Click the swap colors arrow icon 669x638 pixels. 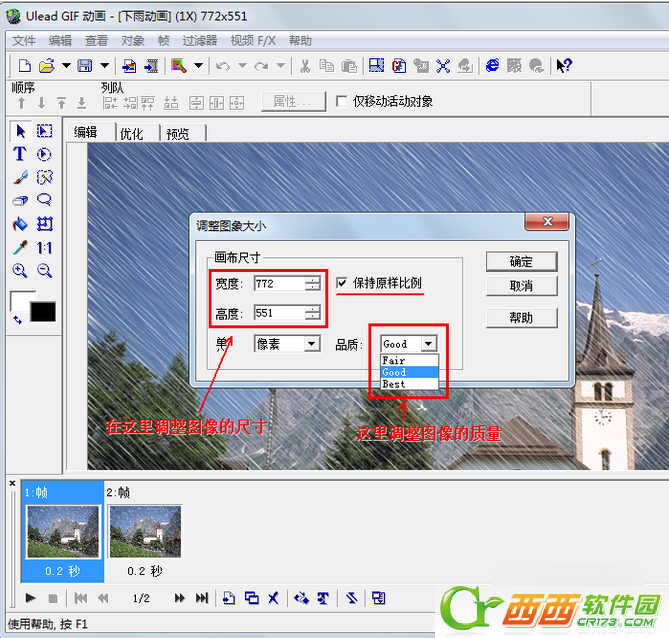(x=17, y=320)
